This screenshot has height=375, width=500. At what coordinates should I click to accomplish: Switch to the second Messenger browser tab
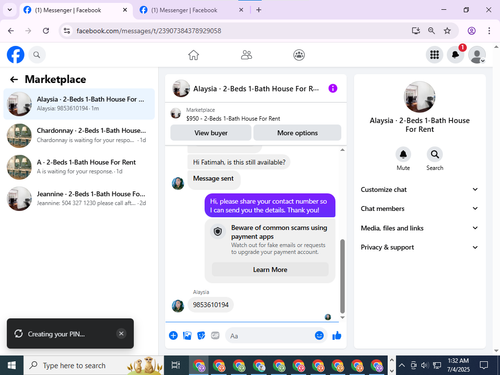pyautogui.click(x=191, y=10)
